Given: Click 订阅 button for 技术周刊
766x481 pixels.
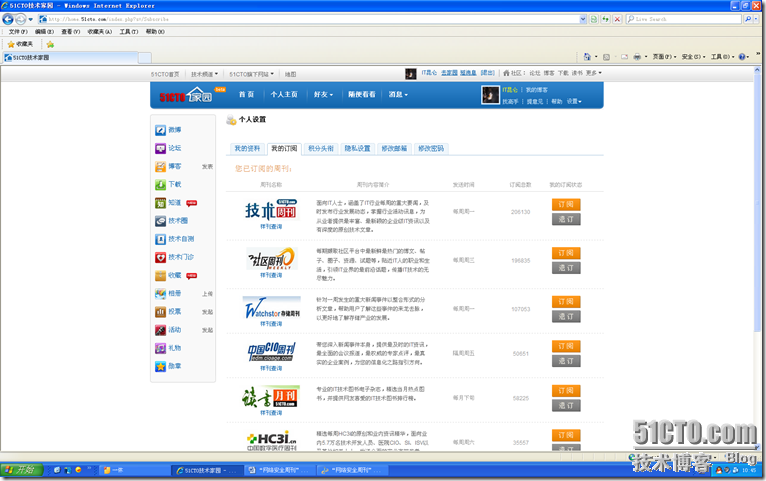Looking at the screenshot, I should (x=566, y=204).
